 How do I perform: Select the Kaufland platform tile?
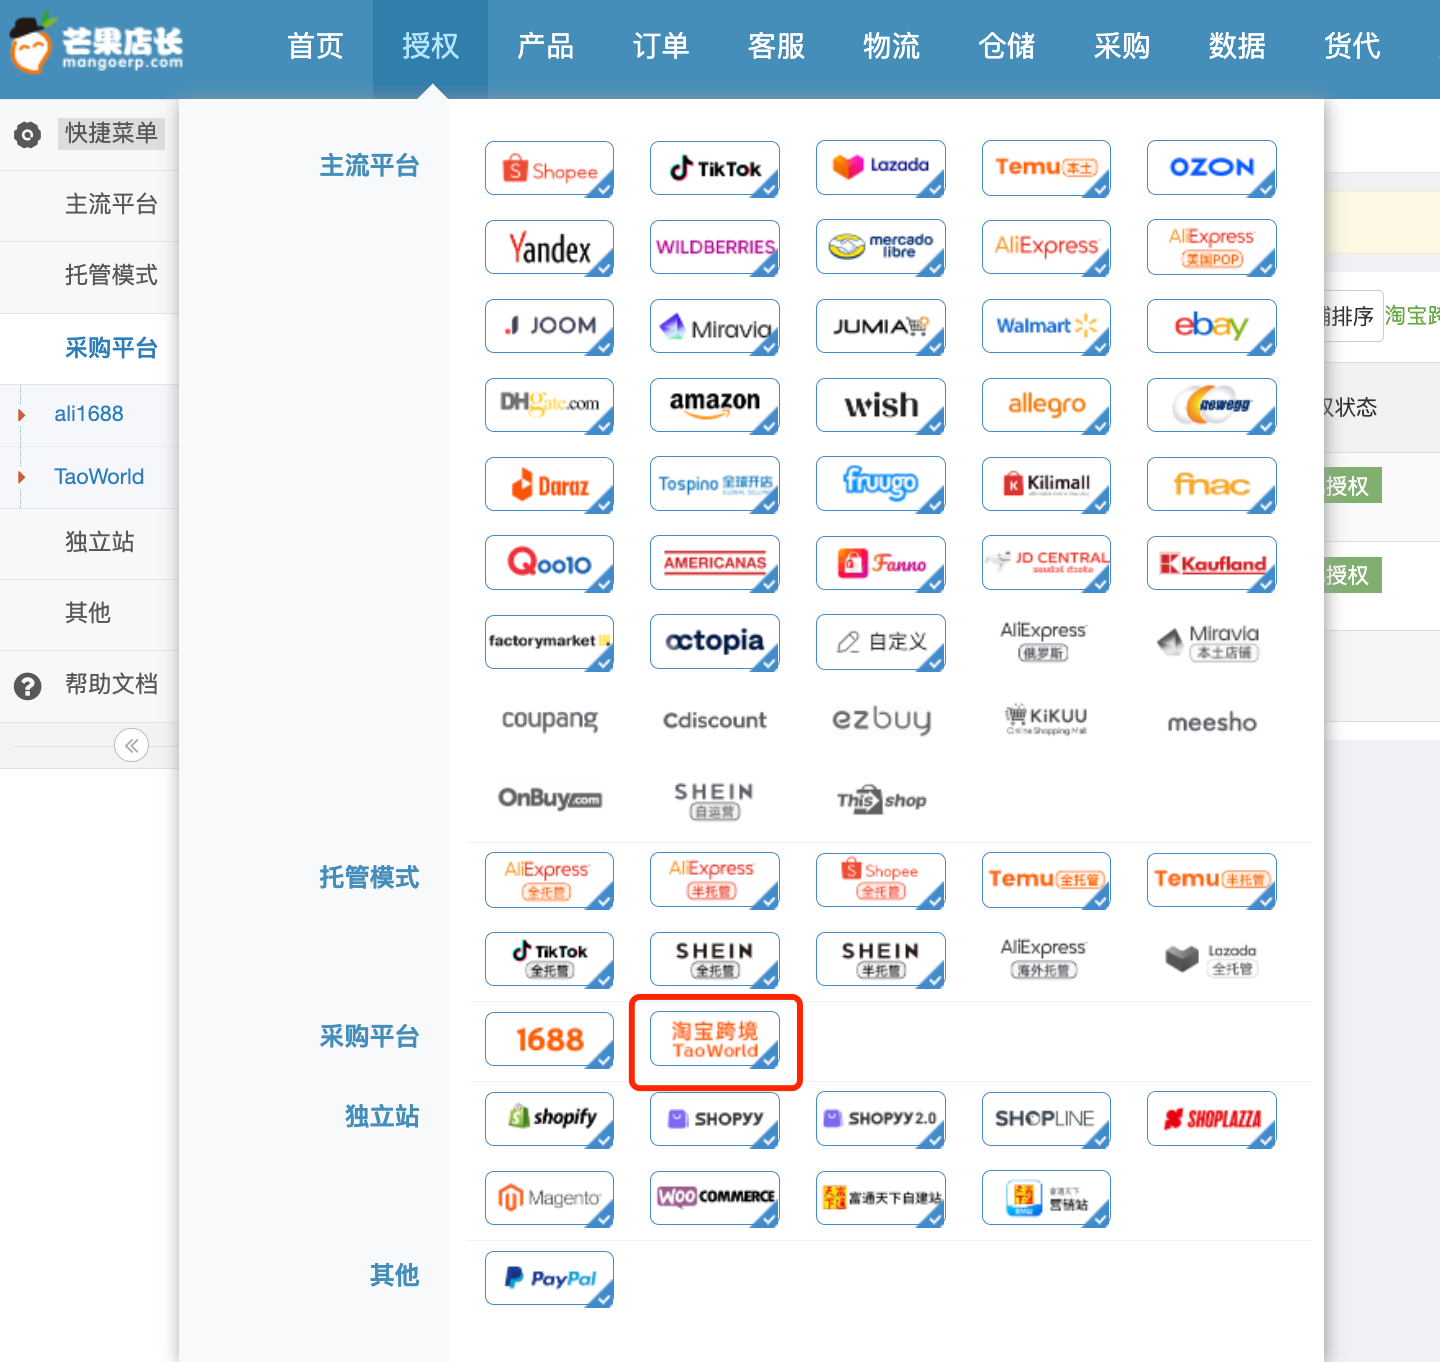tap(1211, 564)
